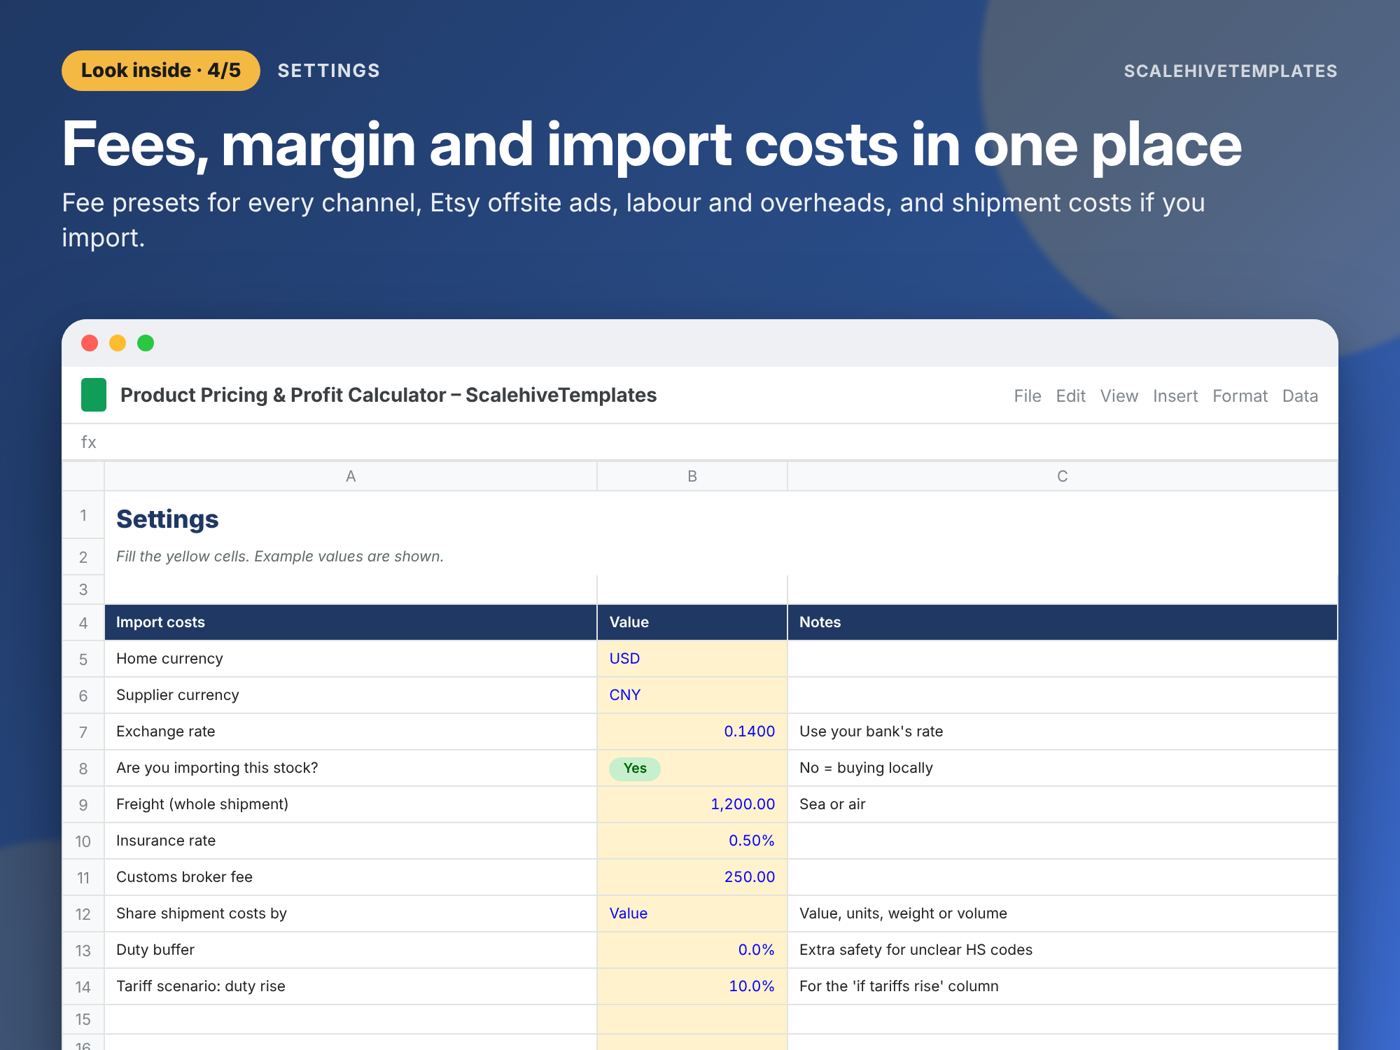Open the View menu

pyautogui.click(x=1119, y=396)
